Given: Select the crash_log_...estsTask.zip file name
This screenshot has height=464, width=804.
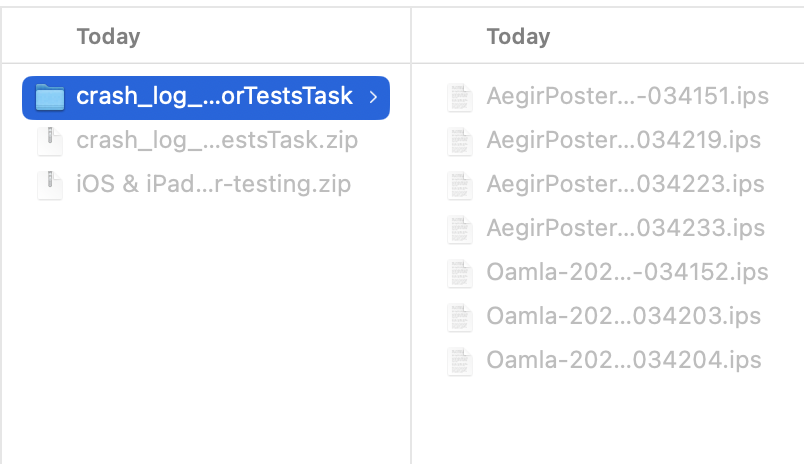Looking at the screenshot, I should tap(217, 140).
